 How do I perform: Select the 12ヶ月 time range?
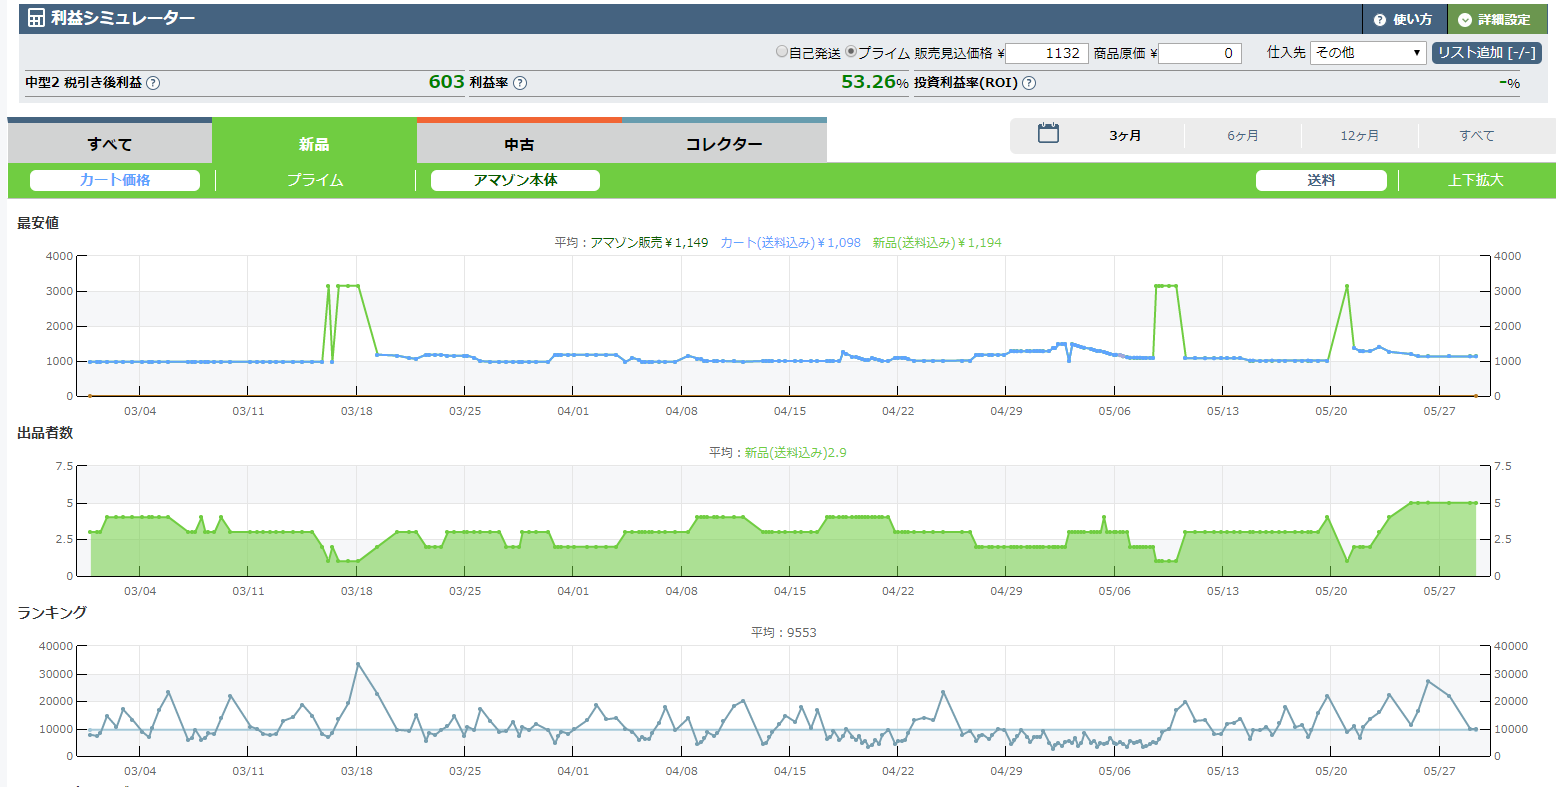(x=1359, y=135)
